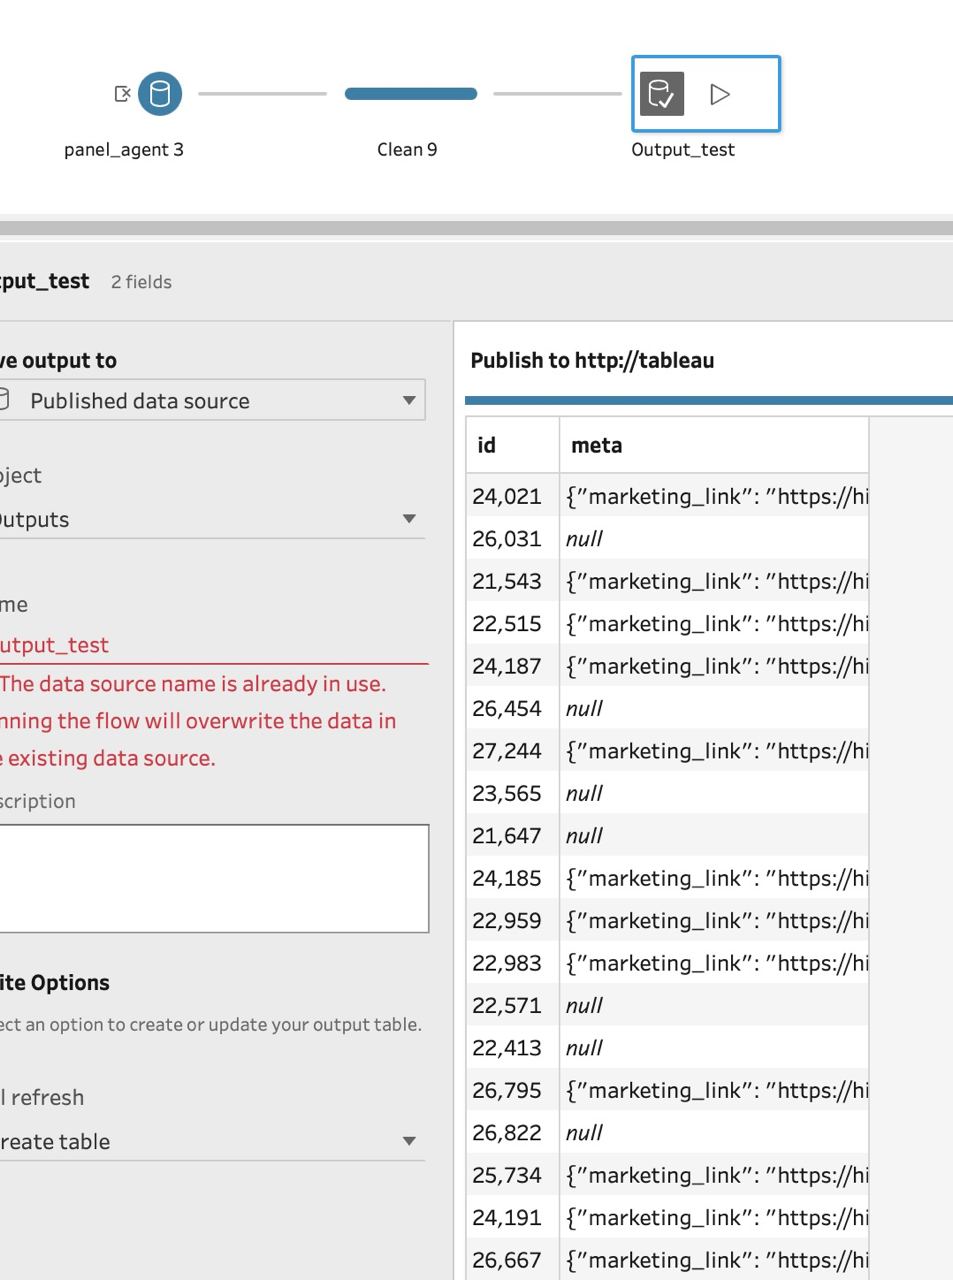Run the flow with Output_test play icon
This screenshot has width=953, height=1280.
click(x=720, y=94)
